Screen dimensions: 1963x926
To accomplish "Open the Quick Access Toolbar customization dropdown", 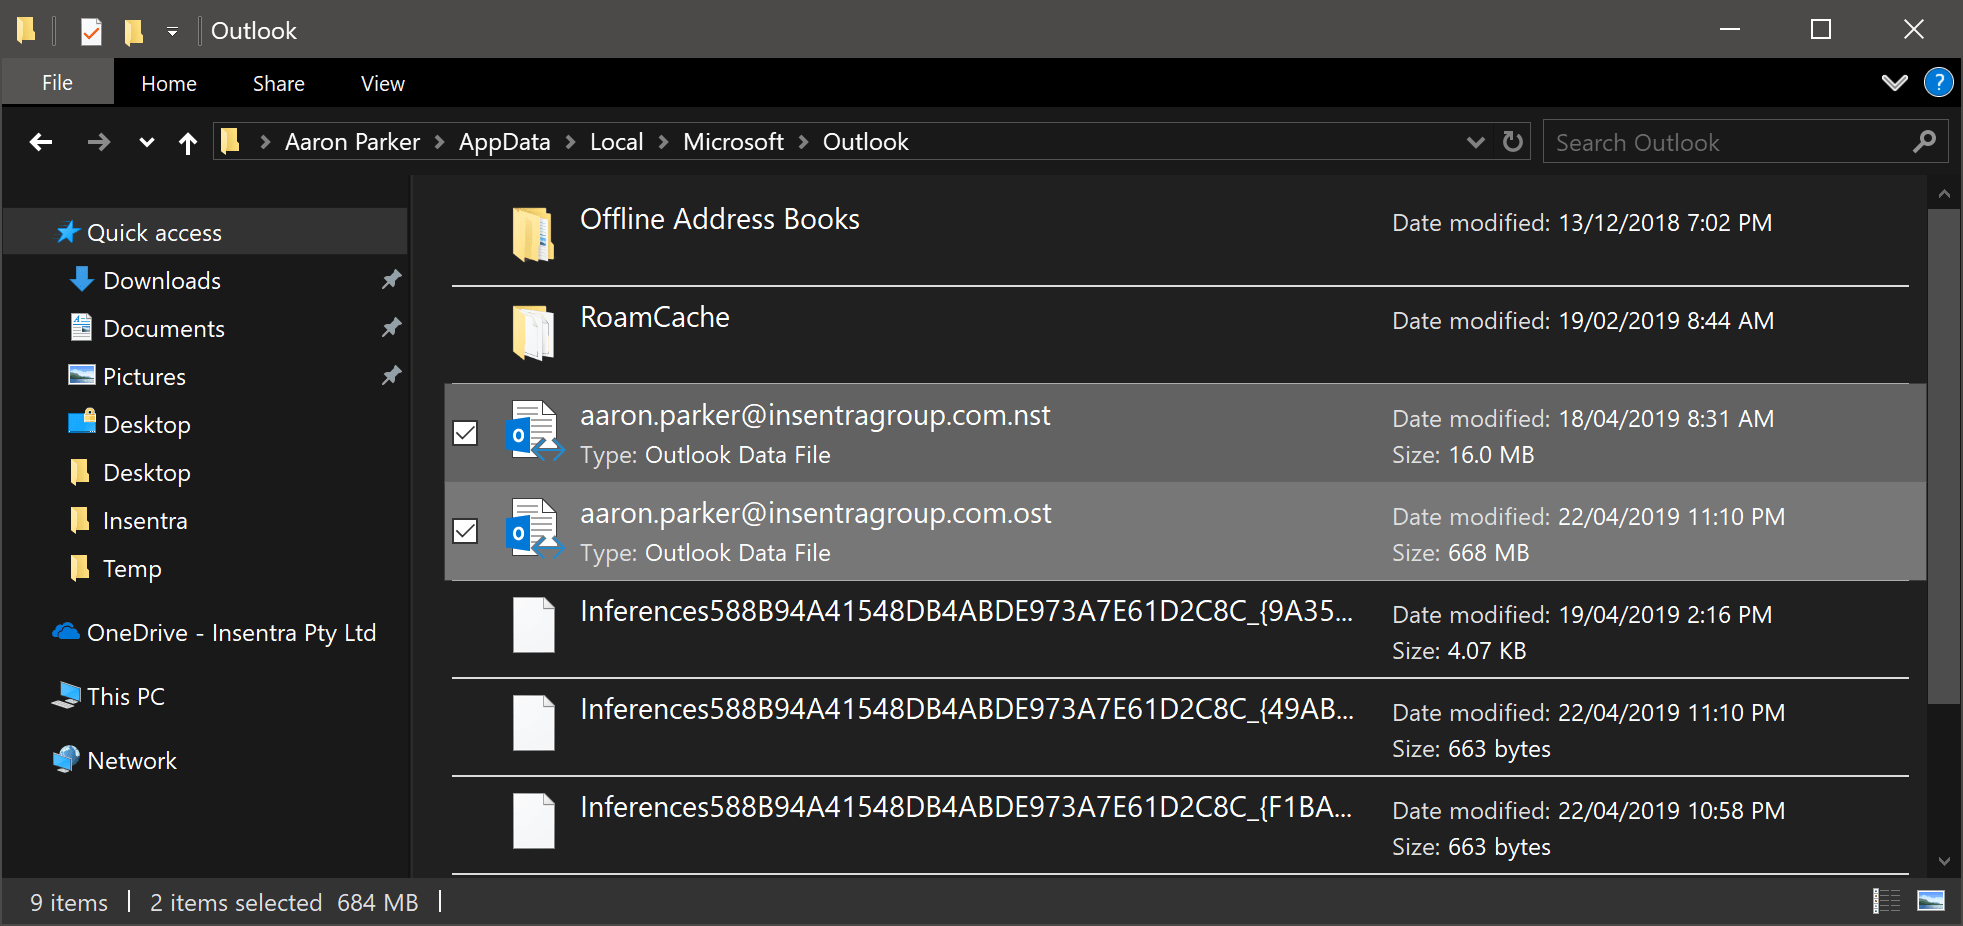I will 172,31.
